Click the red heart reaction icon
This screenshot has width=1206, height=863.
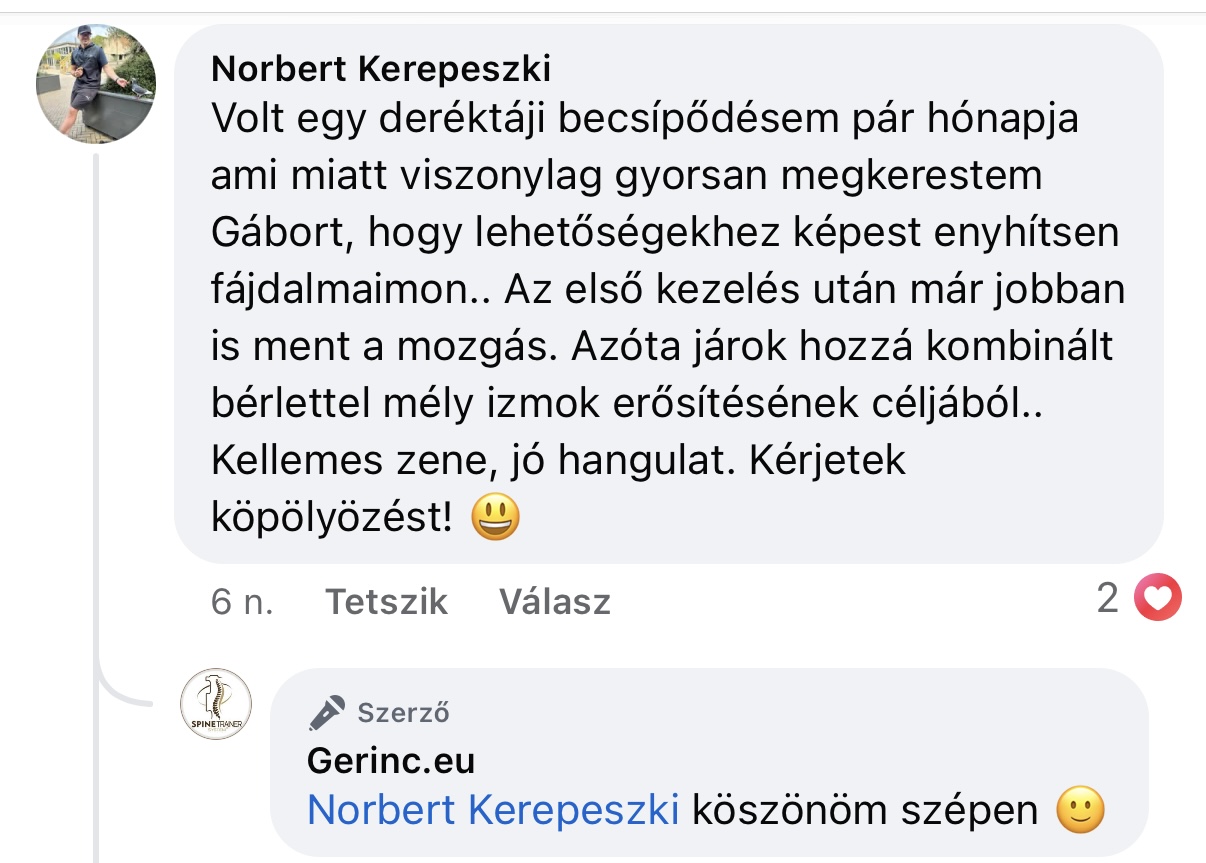1158,599
